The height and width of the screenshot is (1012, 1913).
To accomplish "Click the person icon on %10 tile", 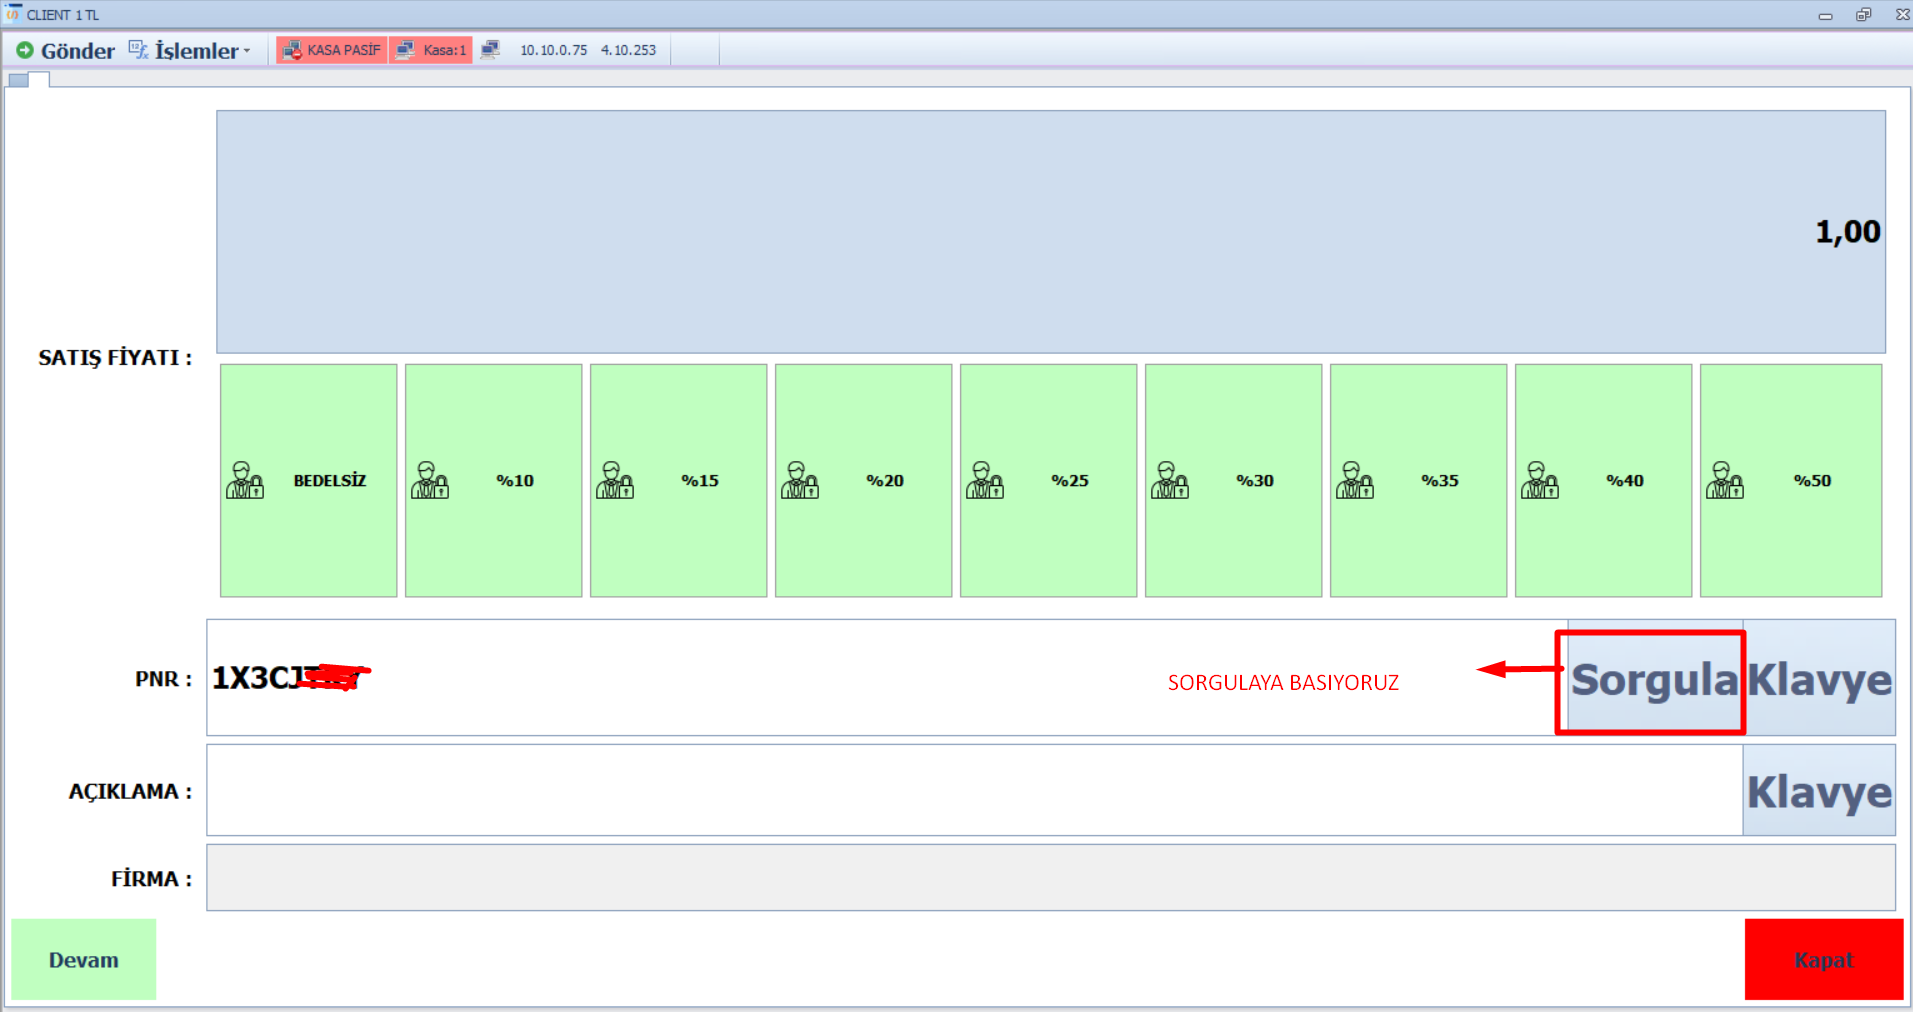I will click(x=430, y=480).
